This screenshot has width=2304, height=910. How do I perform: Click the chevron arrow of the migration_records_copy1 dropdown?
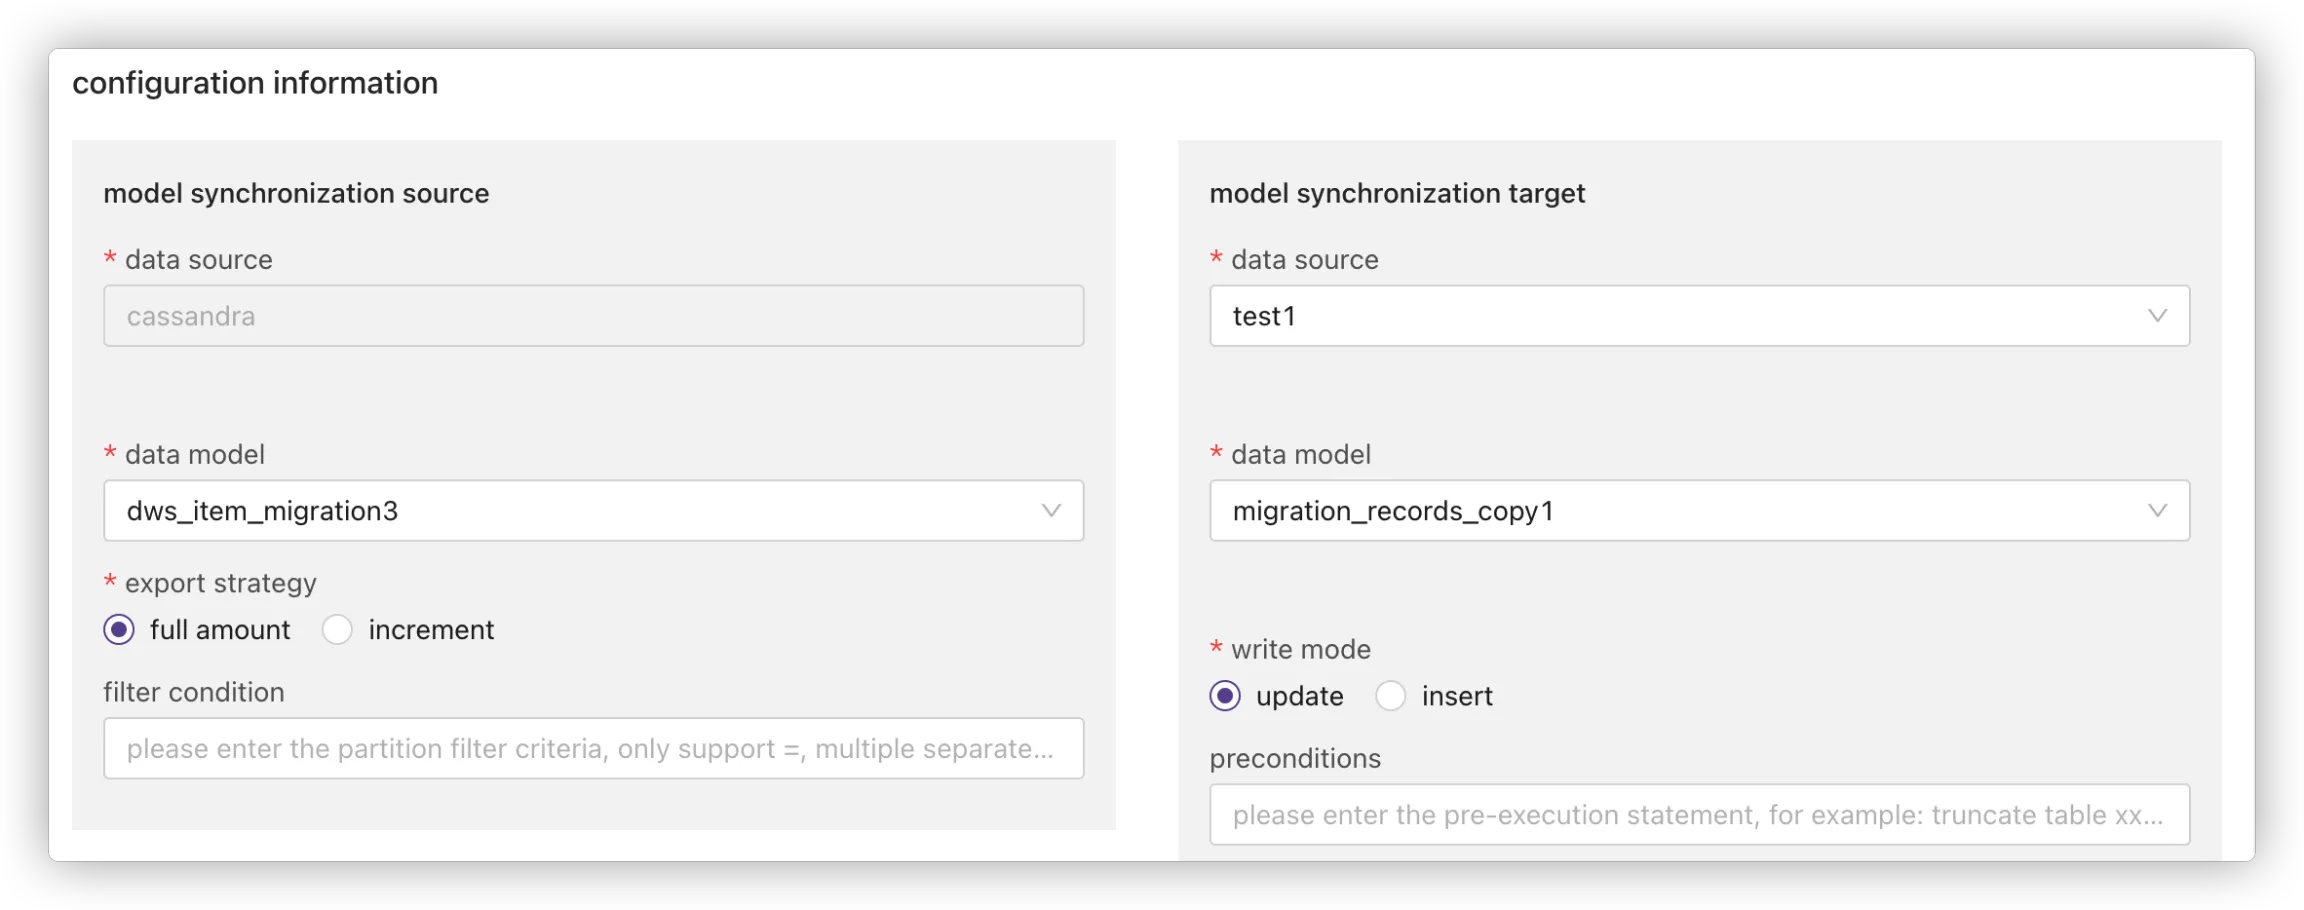(2157, 511)
